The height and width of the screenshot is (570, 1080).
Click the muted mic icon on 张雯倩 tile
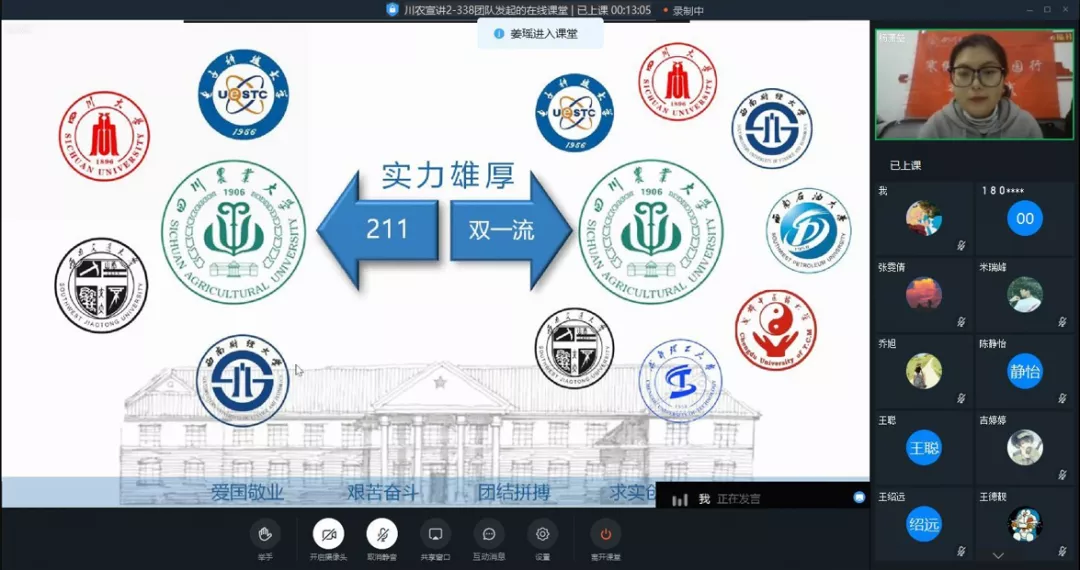click(961, 321)
